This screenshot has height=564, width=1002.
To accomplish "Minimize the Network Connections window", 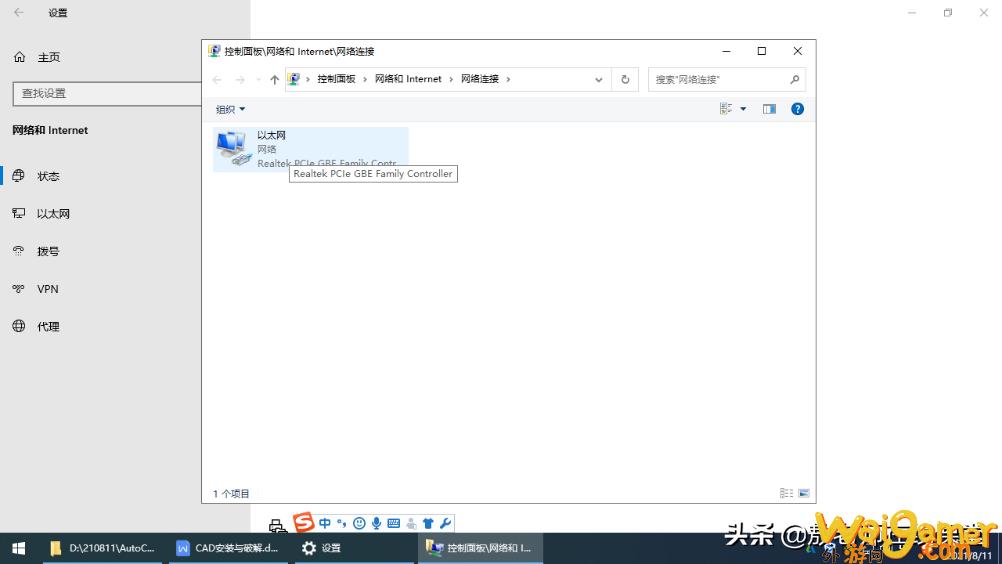I will click(x=726, y=51).
